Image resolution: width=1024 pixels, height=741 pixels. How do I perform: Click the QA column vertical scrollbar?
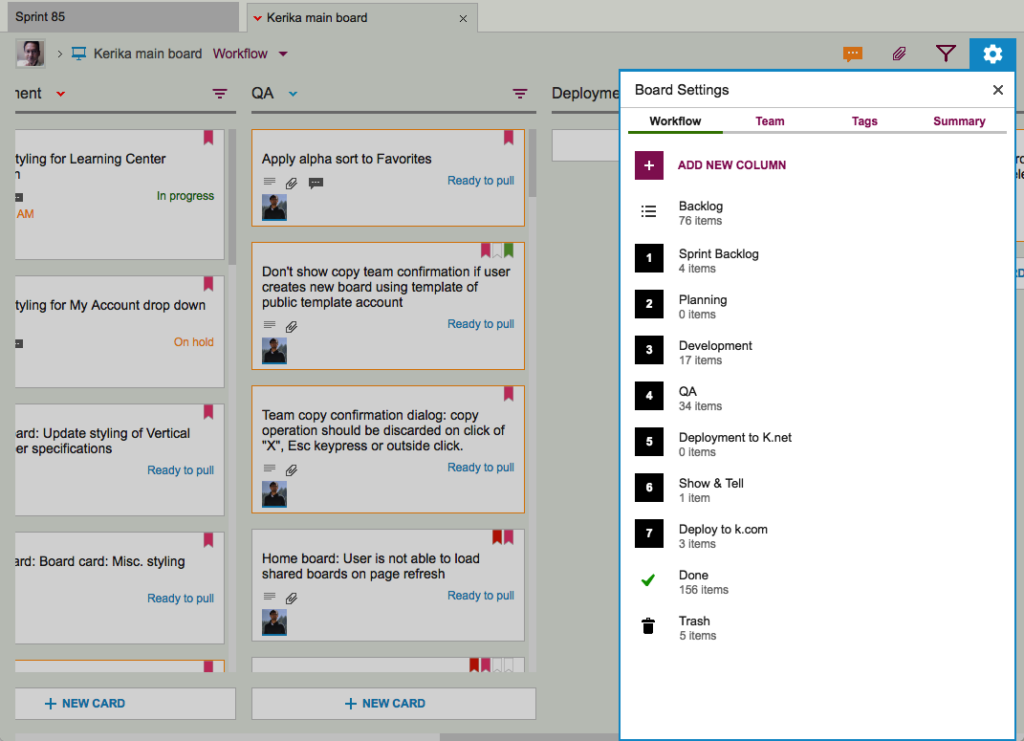(x=532, y=165)
